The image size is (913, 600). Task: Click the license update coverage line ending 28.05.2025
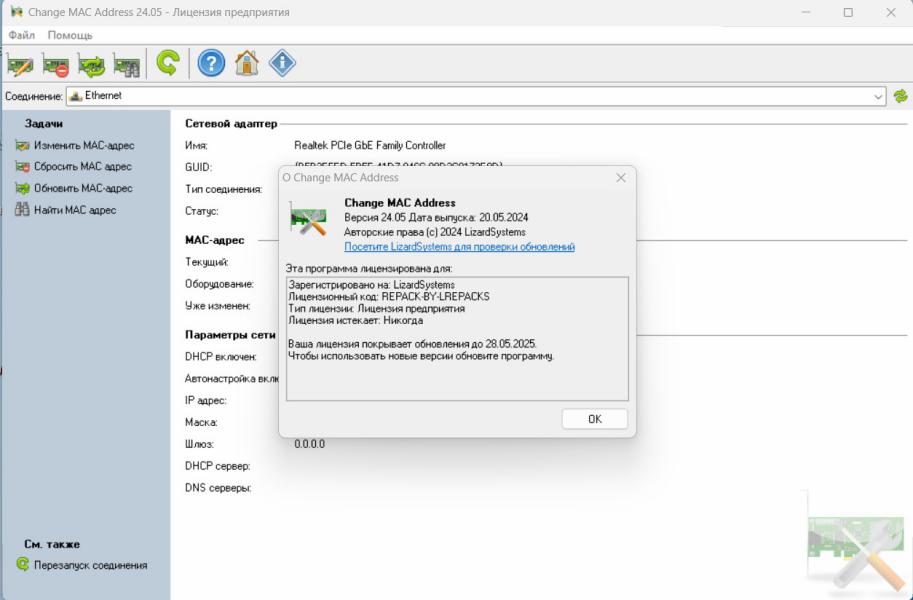click(x=412, y=344)
